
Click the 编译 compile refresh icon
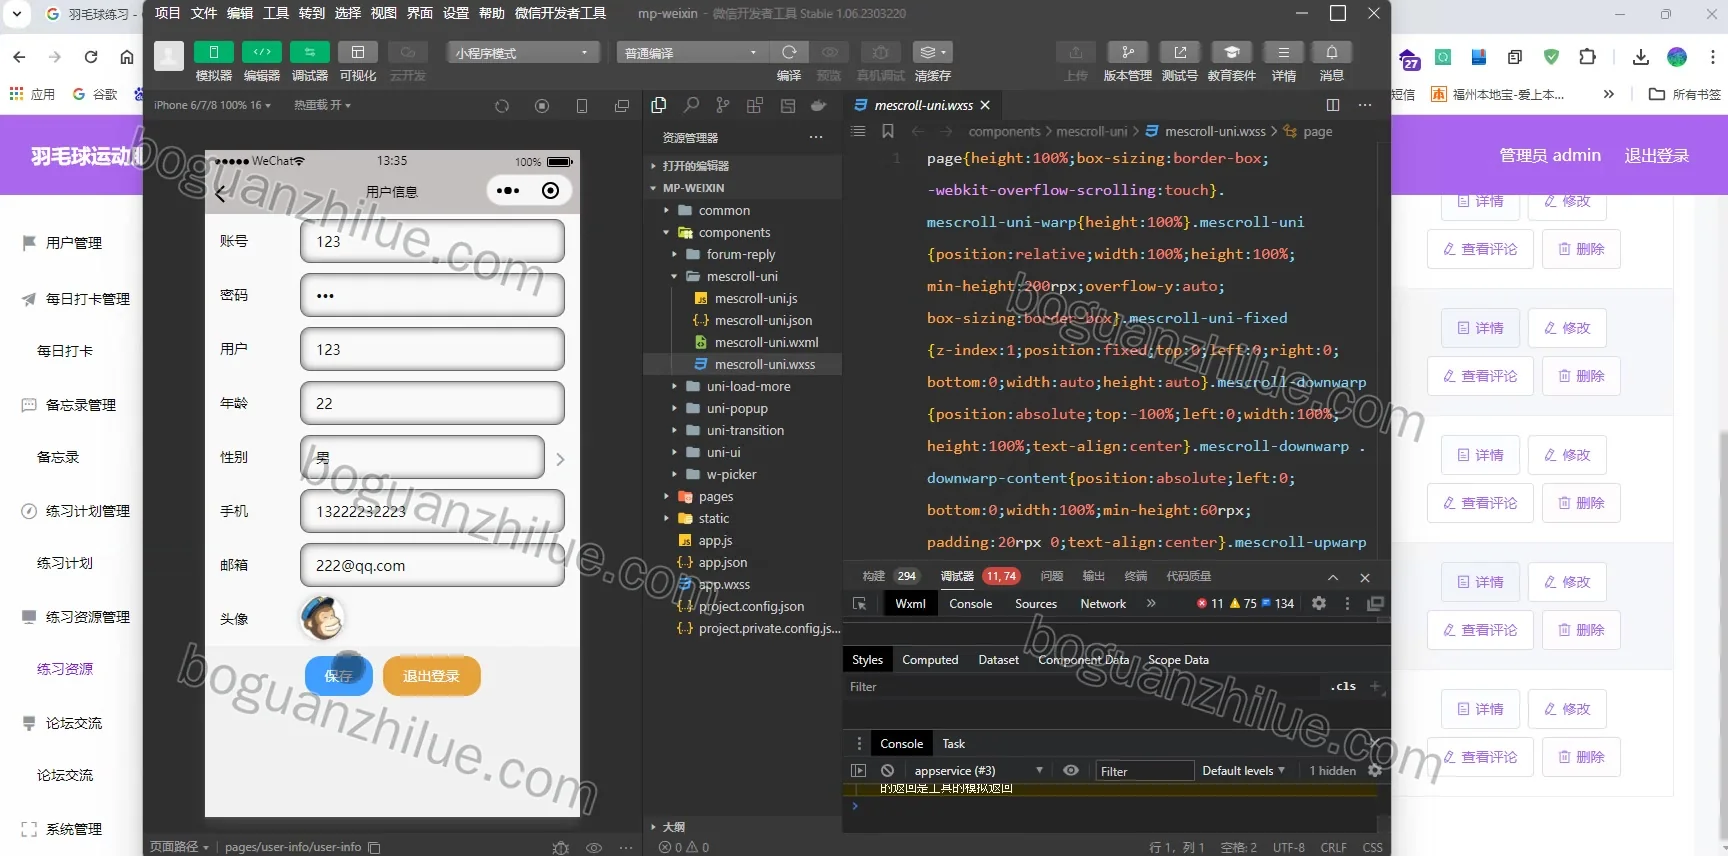pos(789,52)
